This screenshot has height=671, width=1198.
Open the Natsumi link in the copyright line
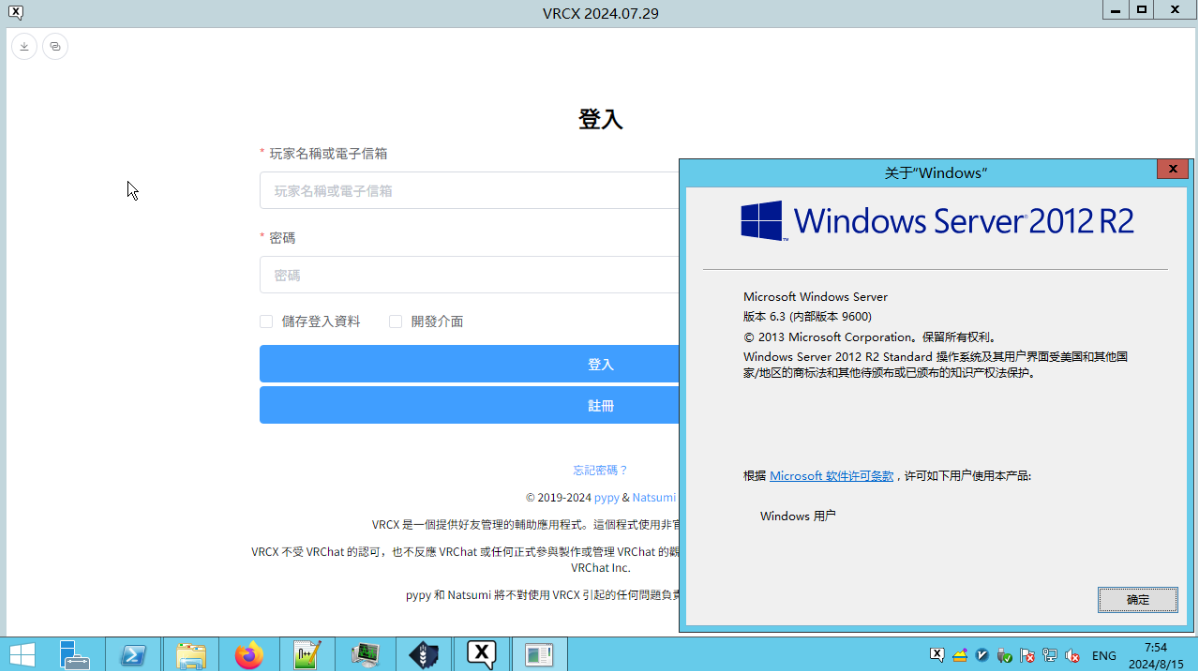click(x=654, y=498)
